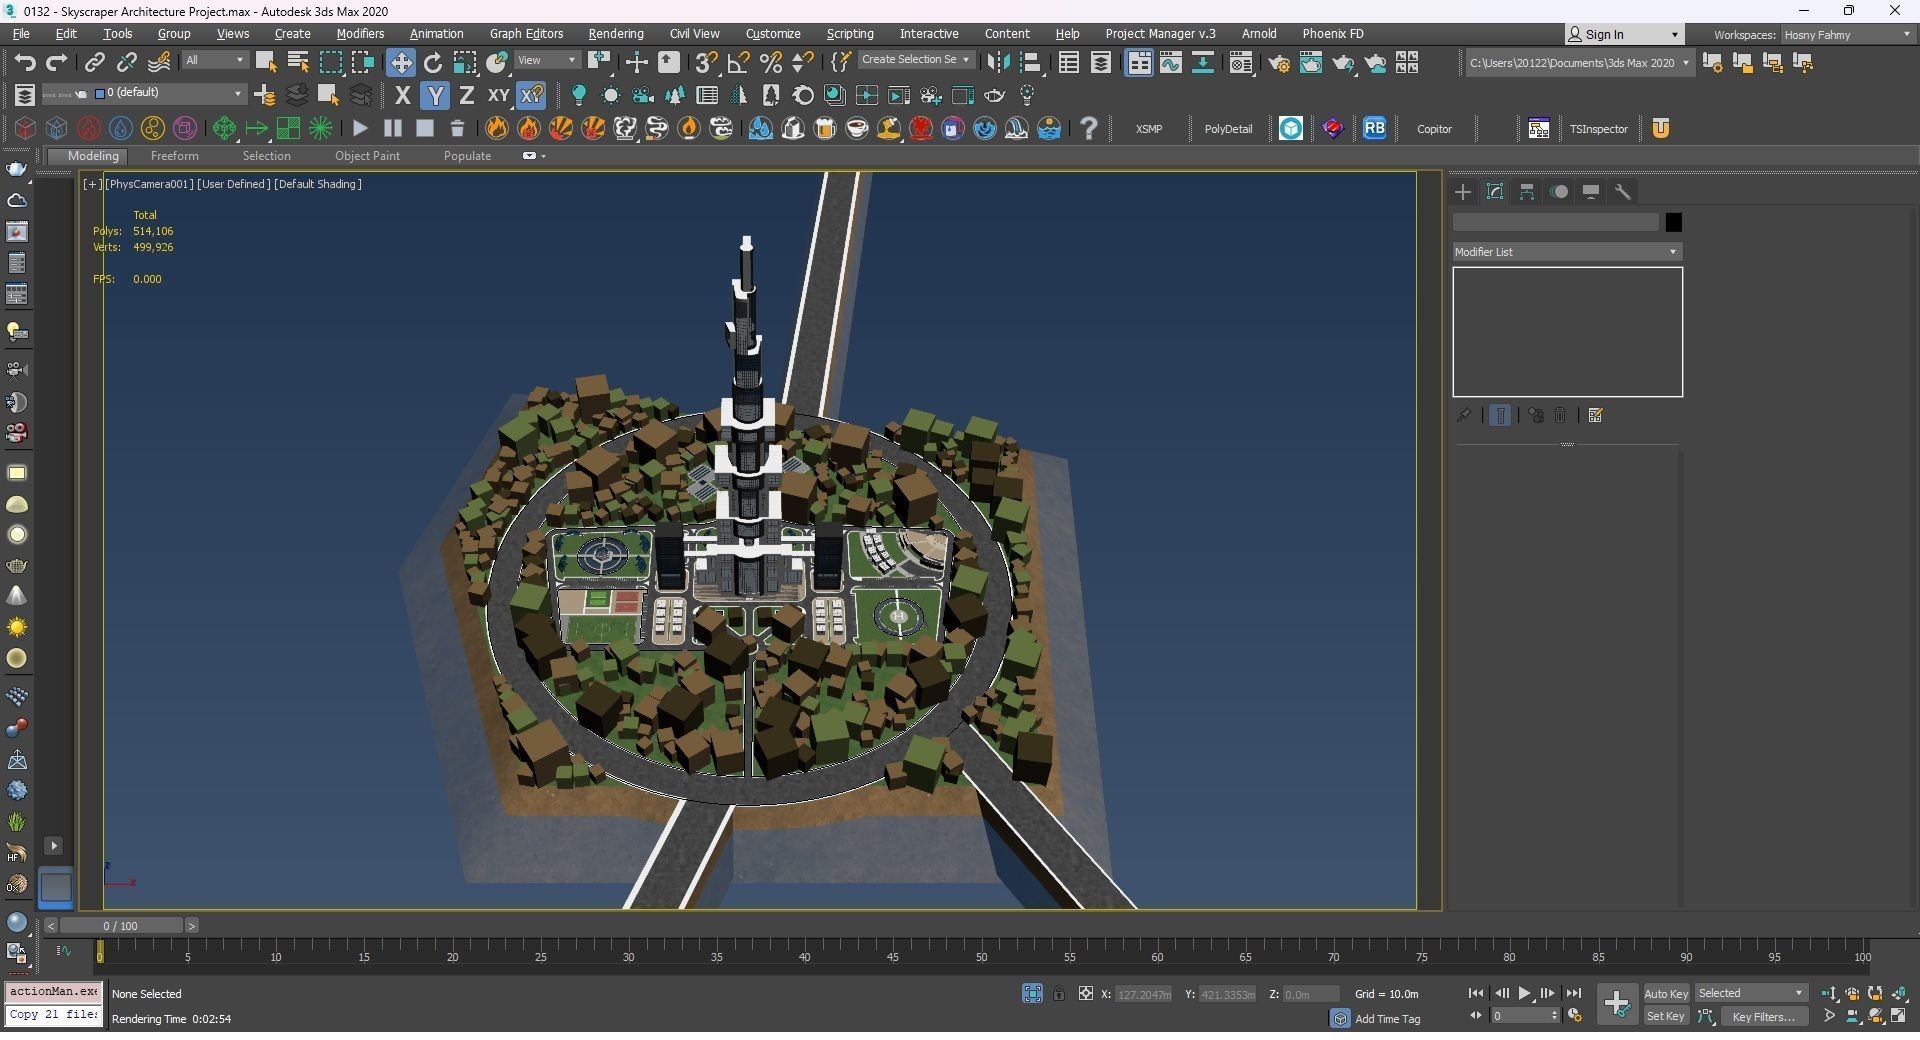Click the Pin Stack icon
Viewport: 1920px width, 1040px height.
click(x=1464, y=415)
